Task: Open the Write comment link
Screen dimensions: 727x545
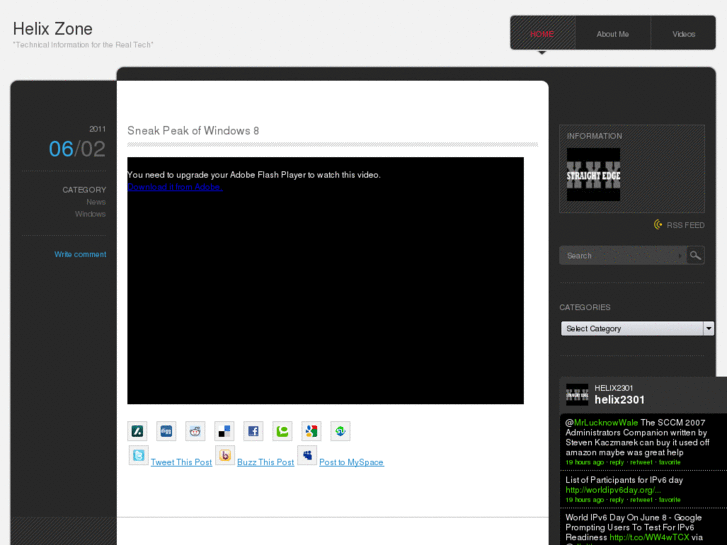Action: (x=80, y=254)
